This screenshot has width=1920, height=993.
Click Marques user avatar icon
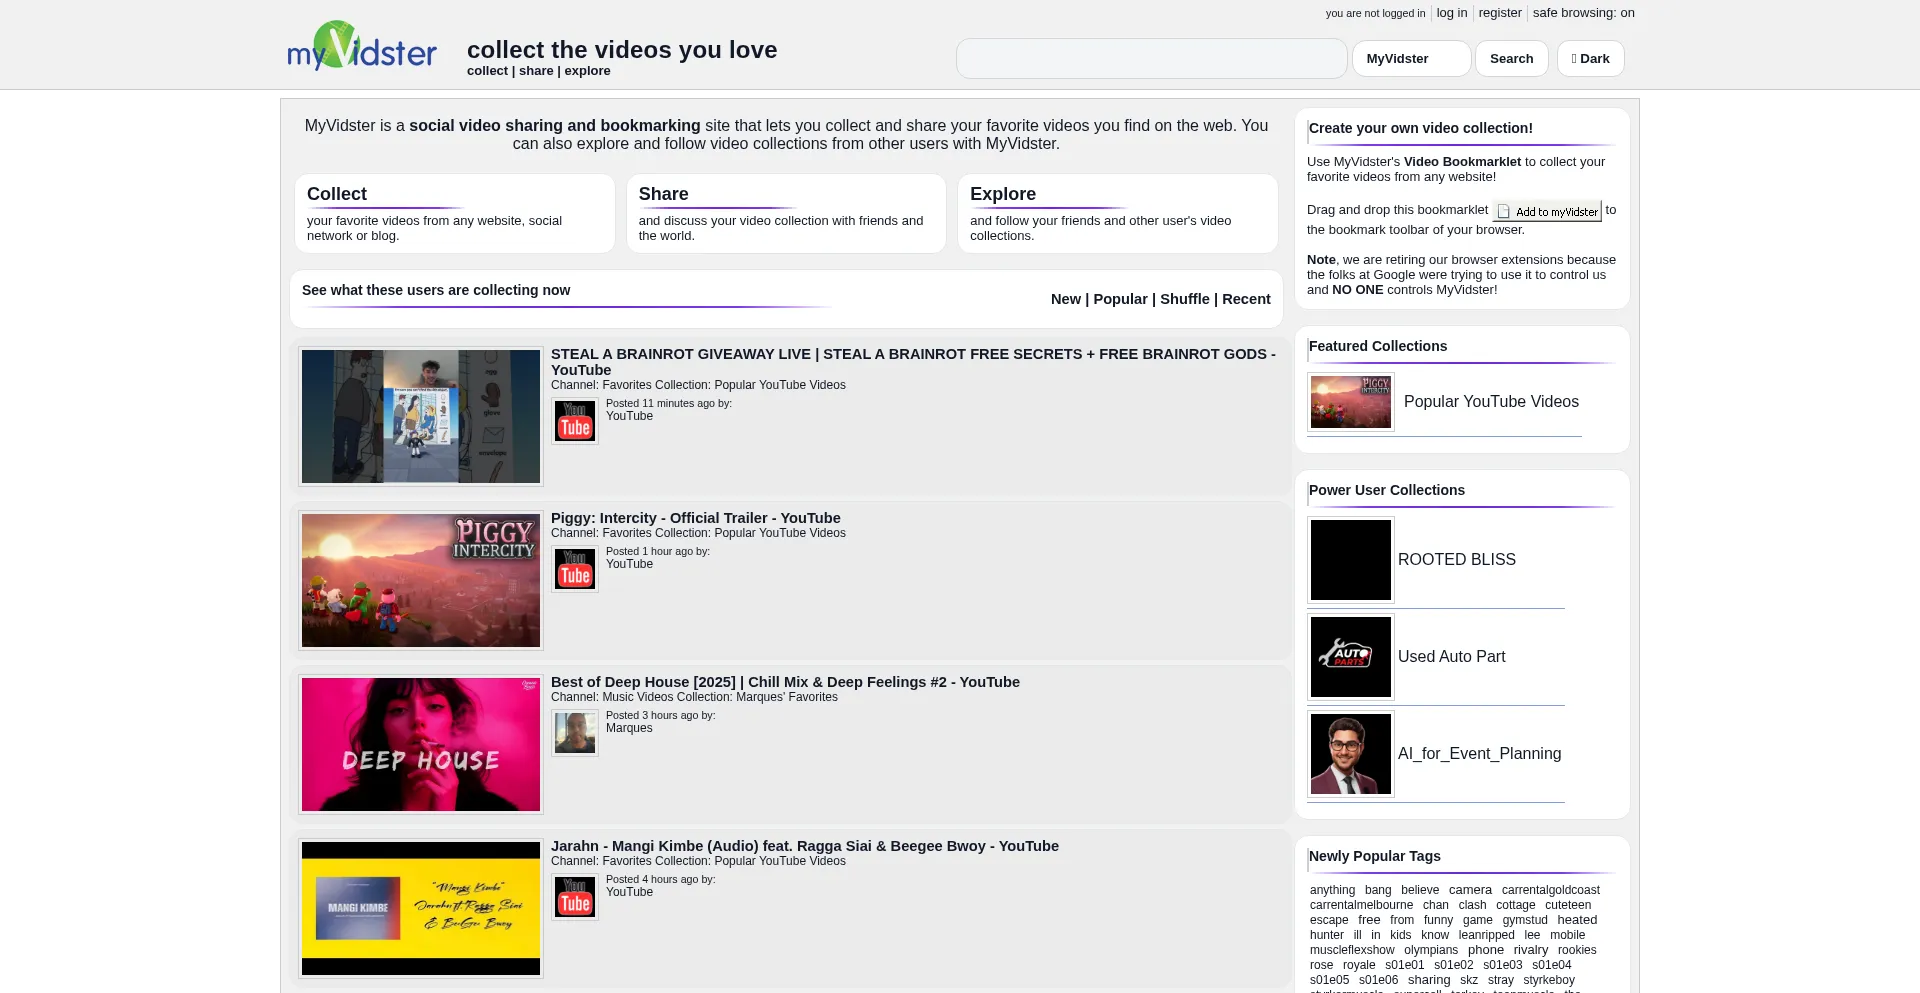[575, 733]
